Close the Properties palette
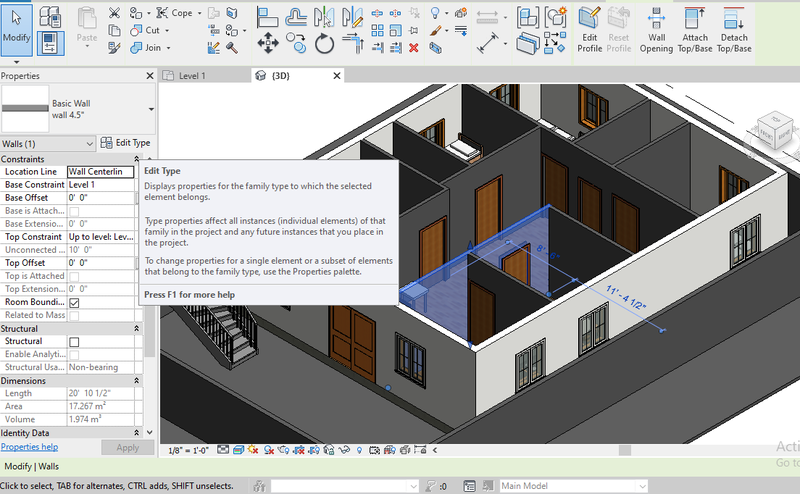800x494 pixels. [x=149, y=76]
